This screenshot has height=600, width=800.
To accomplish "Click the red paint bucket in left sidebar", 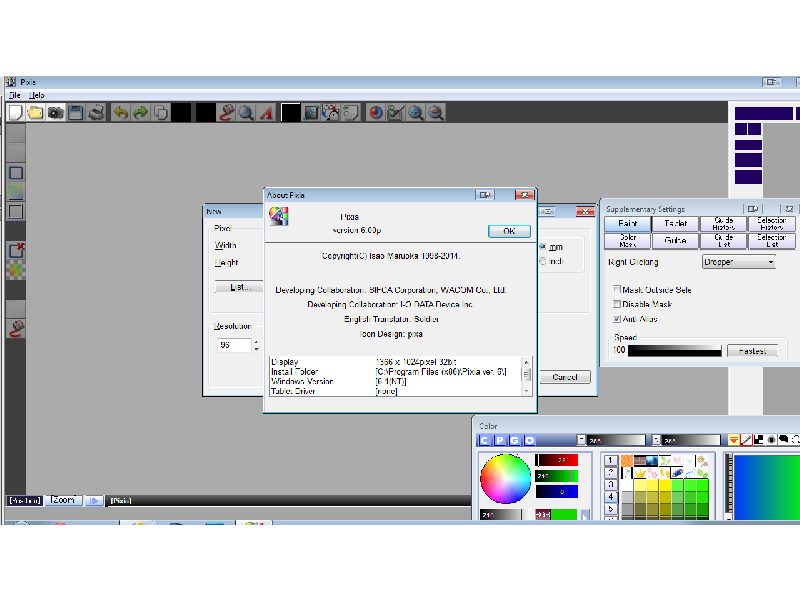I will pos(16,328).
